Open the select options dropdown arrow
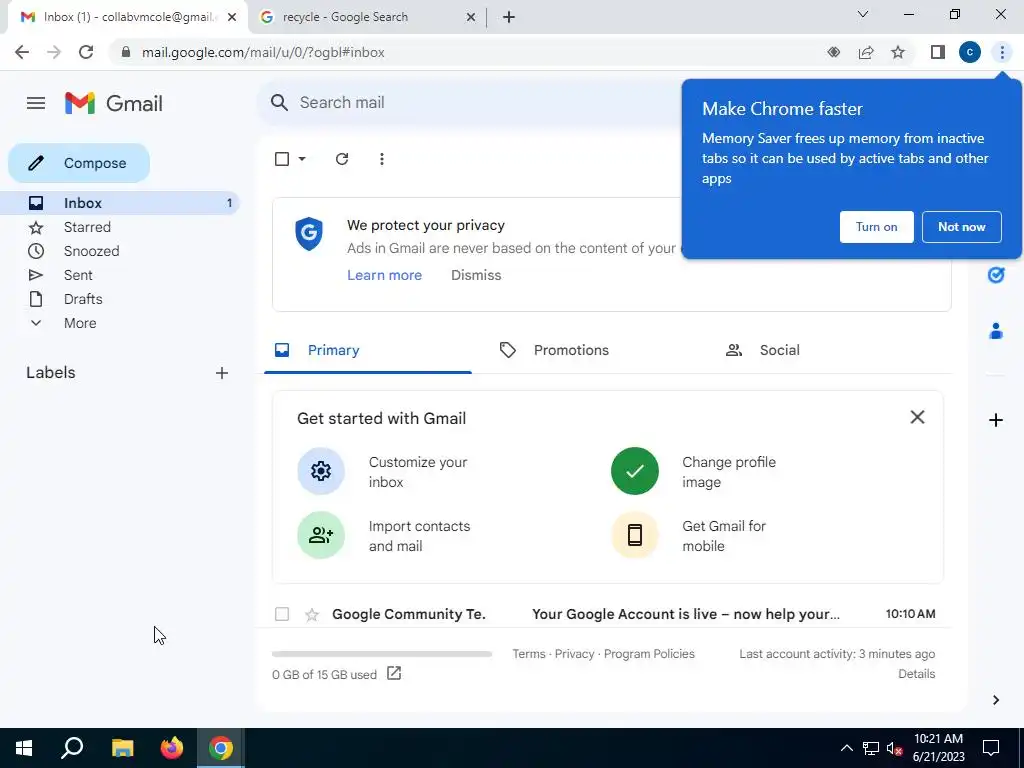 tap(302, 159)
